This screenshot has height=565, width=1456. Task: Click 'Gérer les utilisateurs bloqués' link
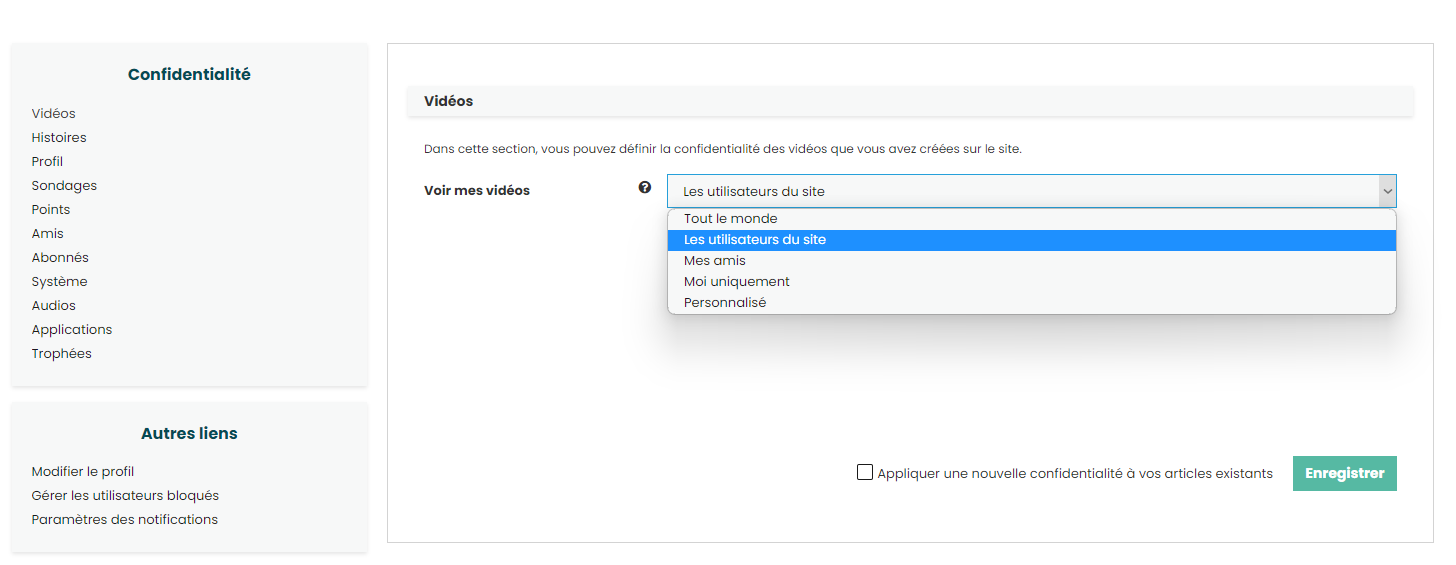125,496
